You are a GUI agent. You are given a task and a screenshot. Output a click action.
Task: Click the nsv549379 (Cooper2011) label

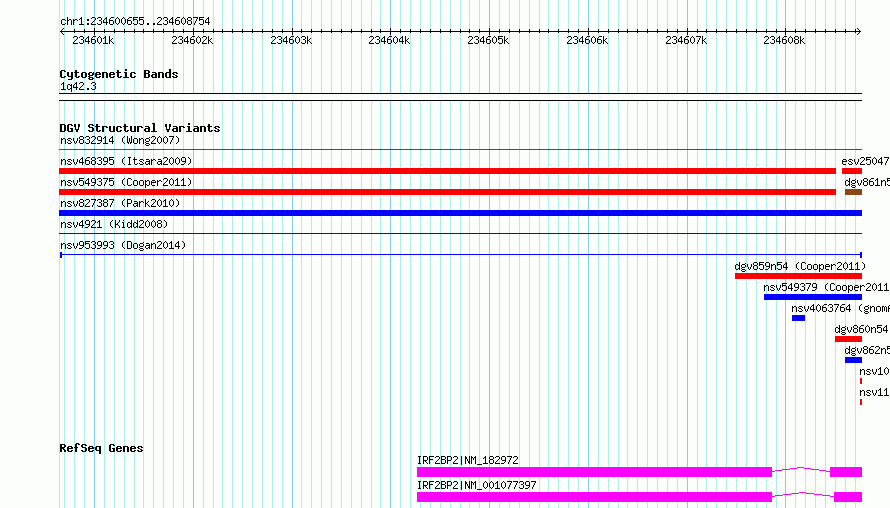pyautogui.click(x=826, y=287)
